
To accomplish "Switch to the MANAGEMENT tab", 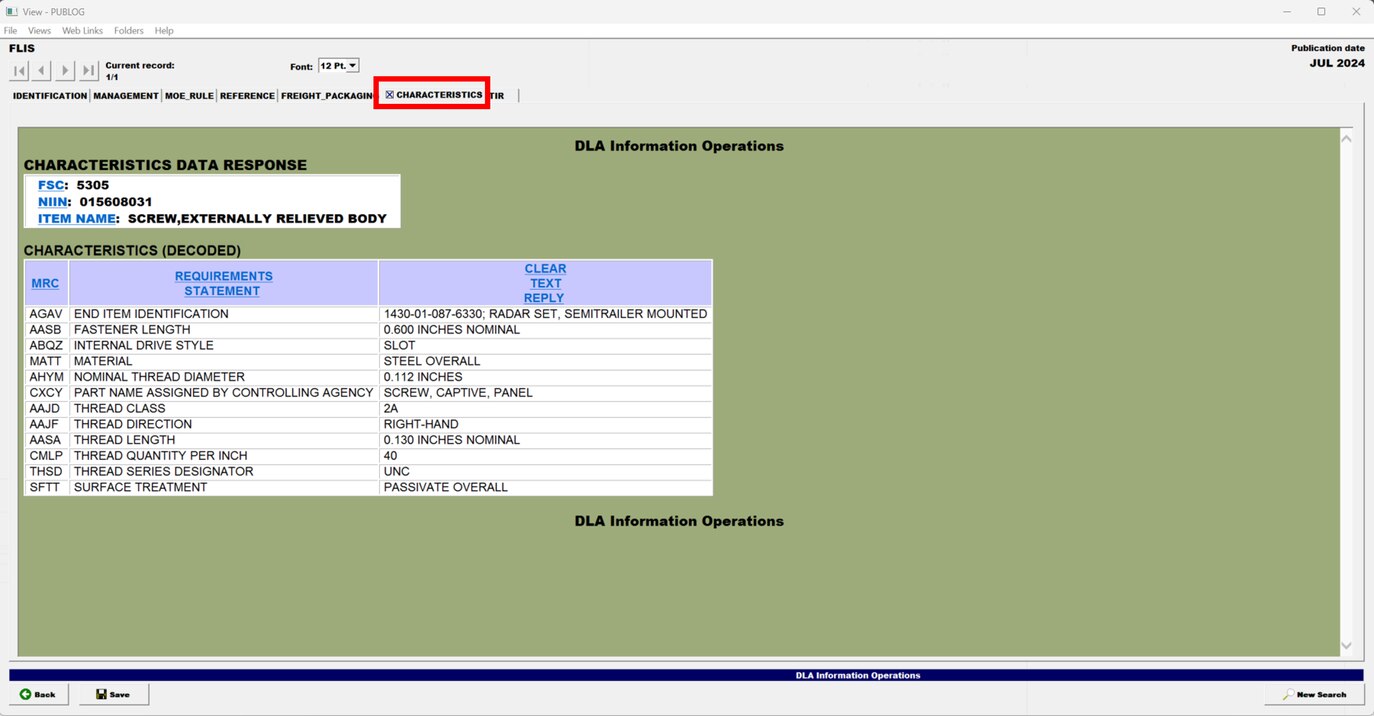I will click(126, 96).
